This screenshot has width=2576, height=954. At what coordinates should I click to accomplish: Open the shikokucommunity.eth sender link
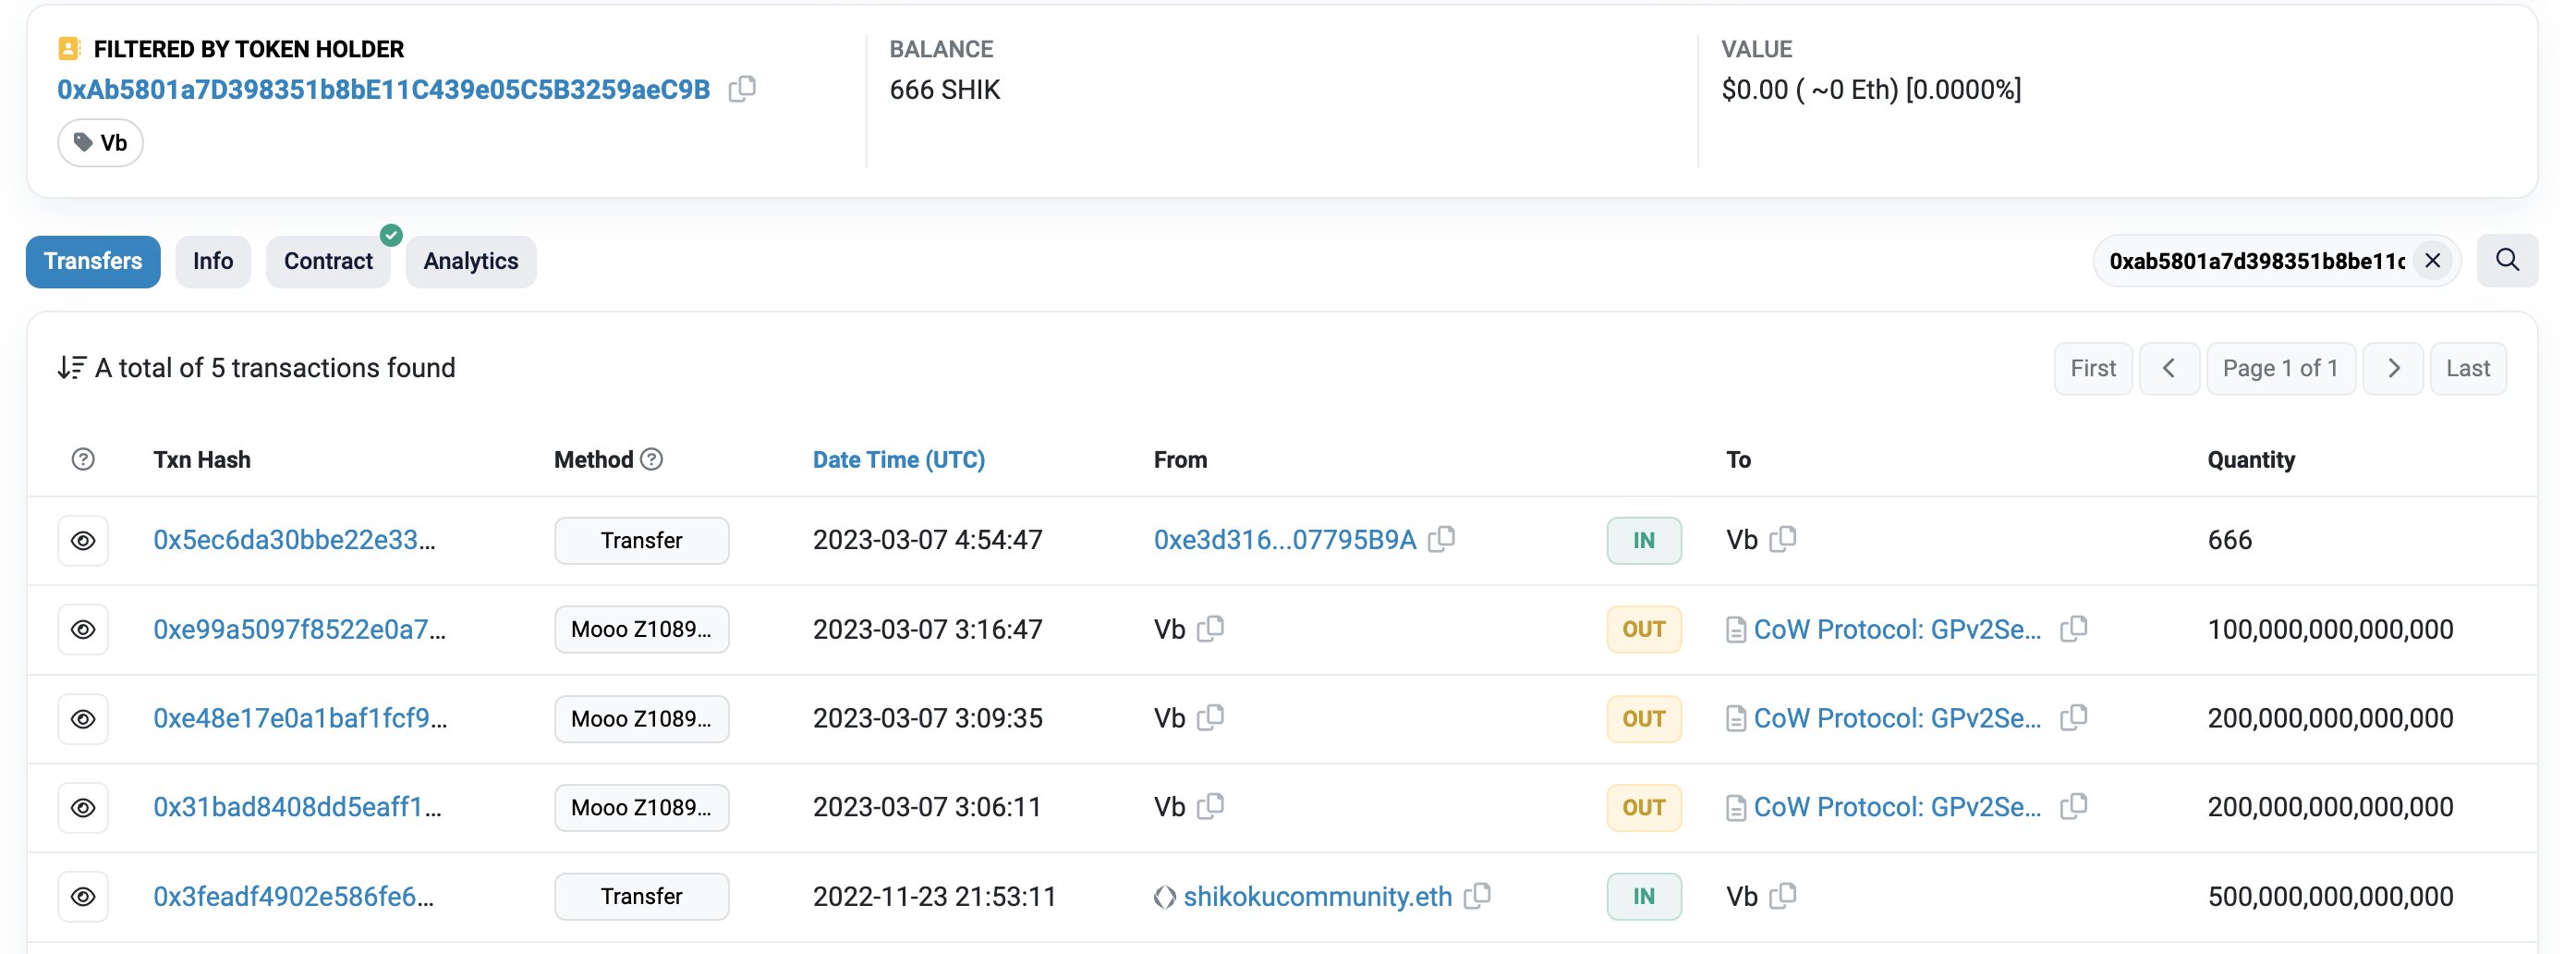click(1317, 896)
